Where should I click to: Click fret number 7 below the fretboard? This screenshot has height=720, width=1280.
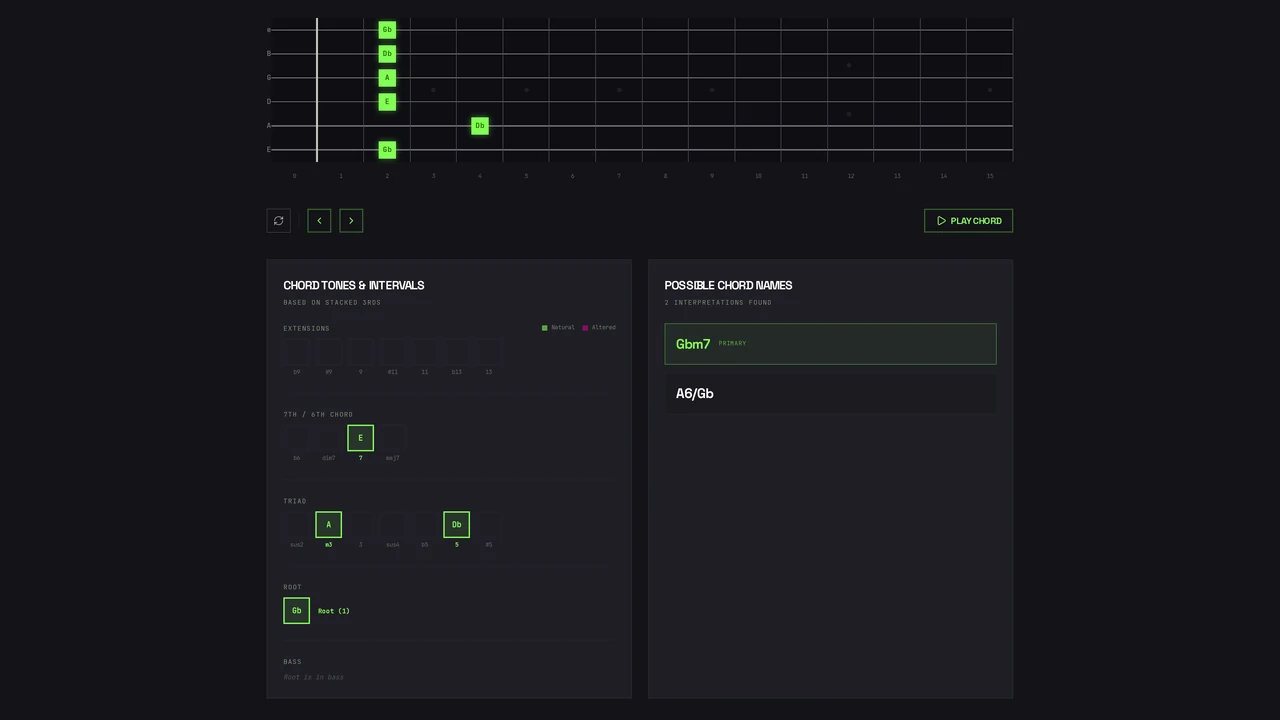(619, 176)
